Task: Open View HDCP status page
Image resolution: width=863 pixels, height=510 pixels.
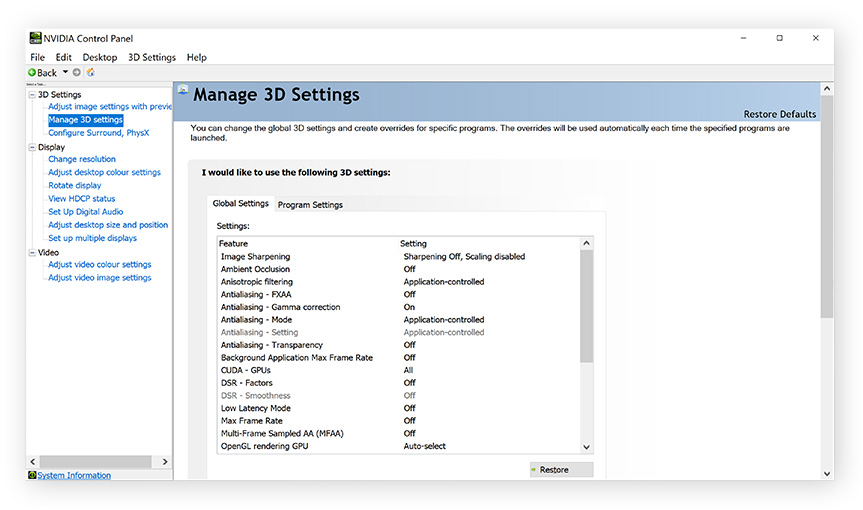Action: 81,199
